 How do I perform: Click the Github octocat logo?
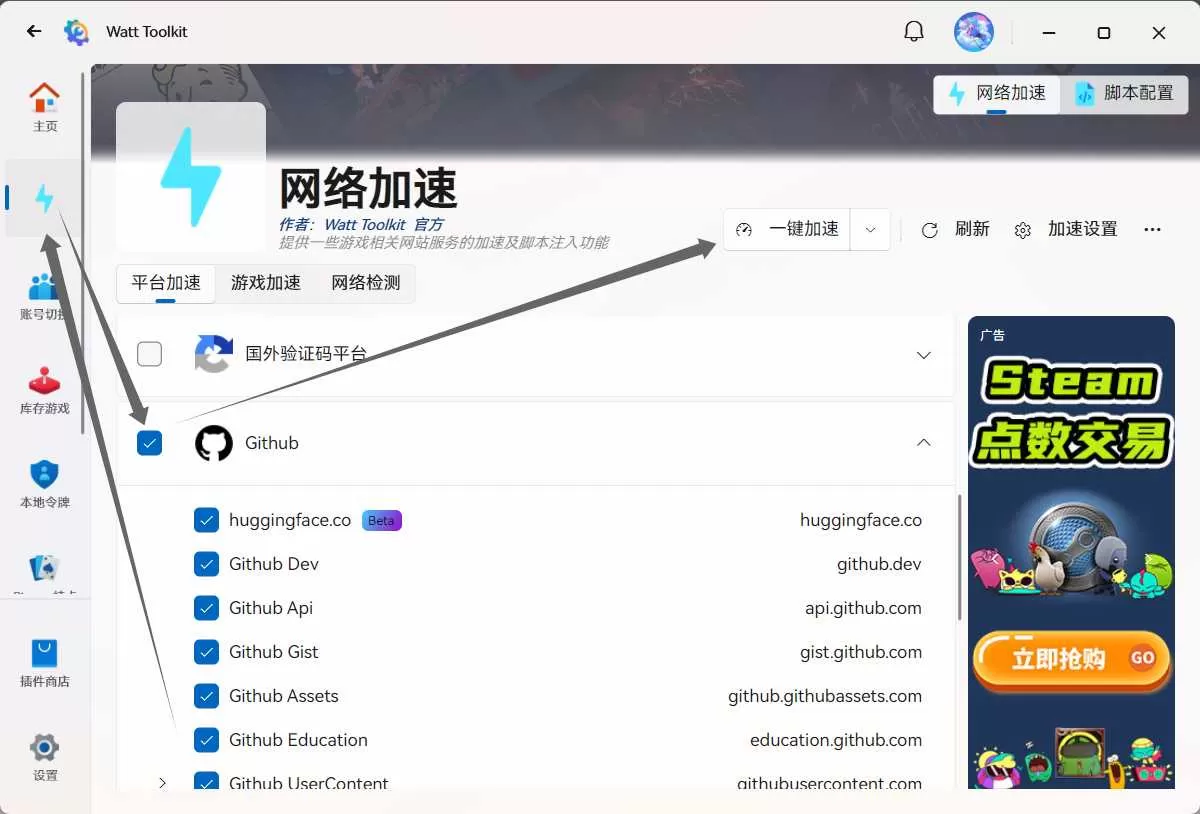[x=214, y=443]
